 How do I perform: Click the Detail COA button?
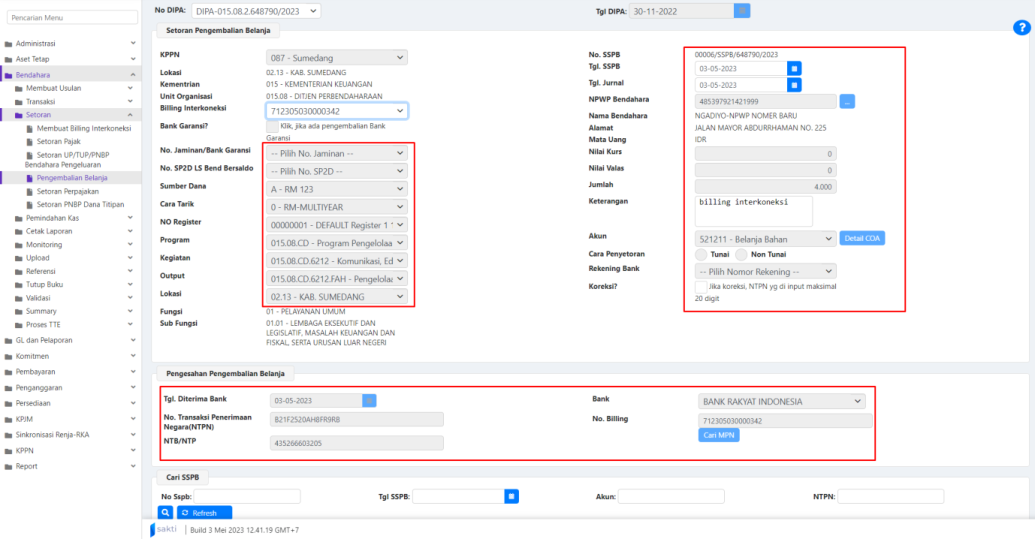pyautogui.click(x=862, y=239)
